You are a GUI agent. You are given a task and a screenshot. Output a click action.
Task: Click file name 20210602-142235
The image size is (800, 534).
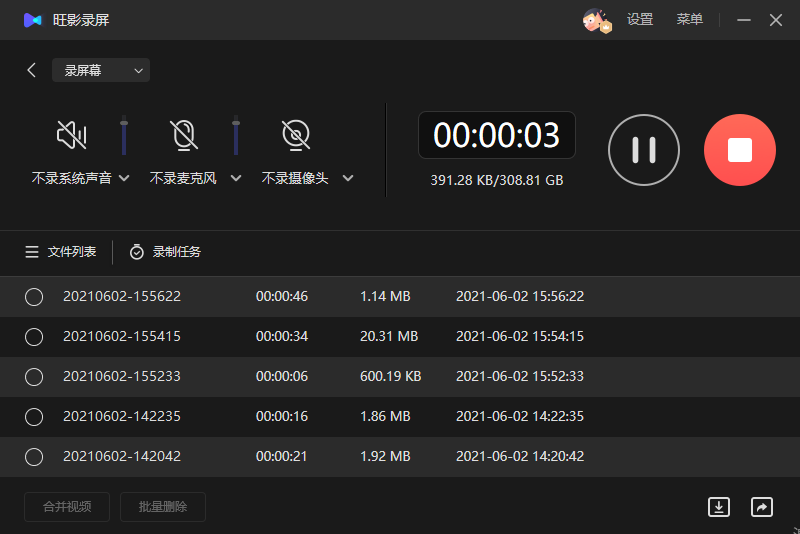coord(122,416)
